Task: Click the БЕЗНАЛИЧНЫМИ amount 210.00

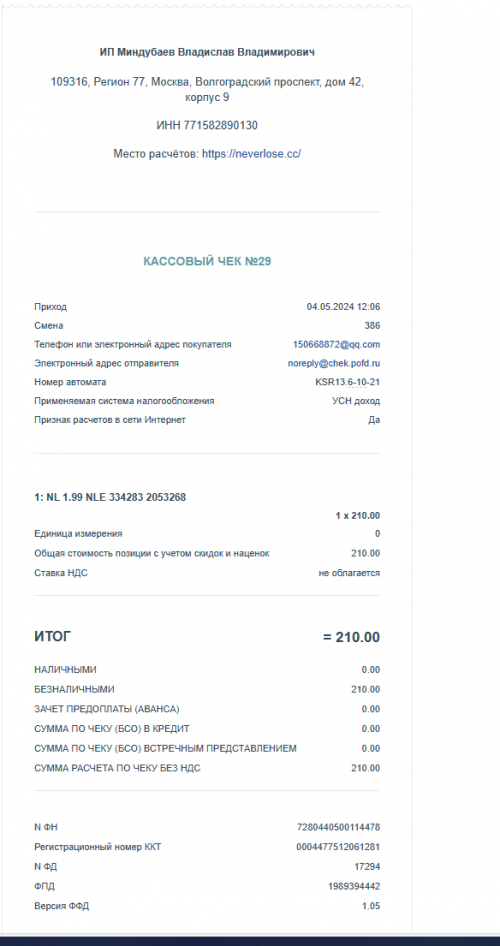Action: (x=366, y=689)
